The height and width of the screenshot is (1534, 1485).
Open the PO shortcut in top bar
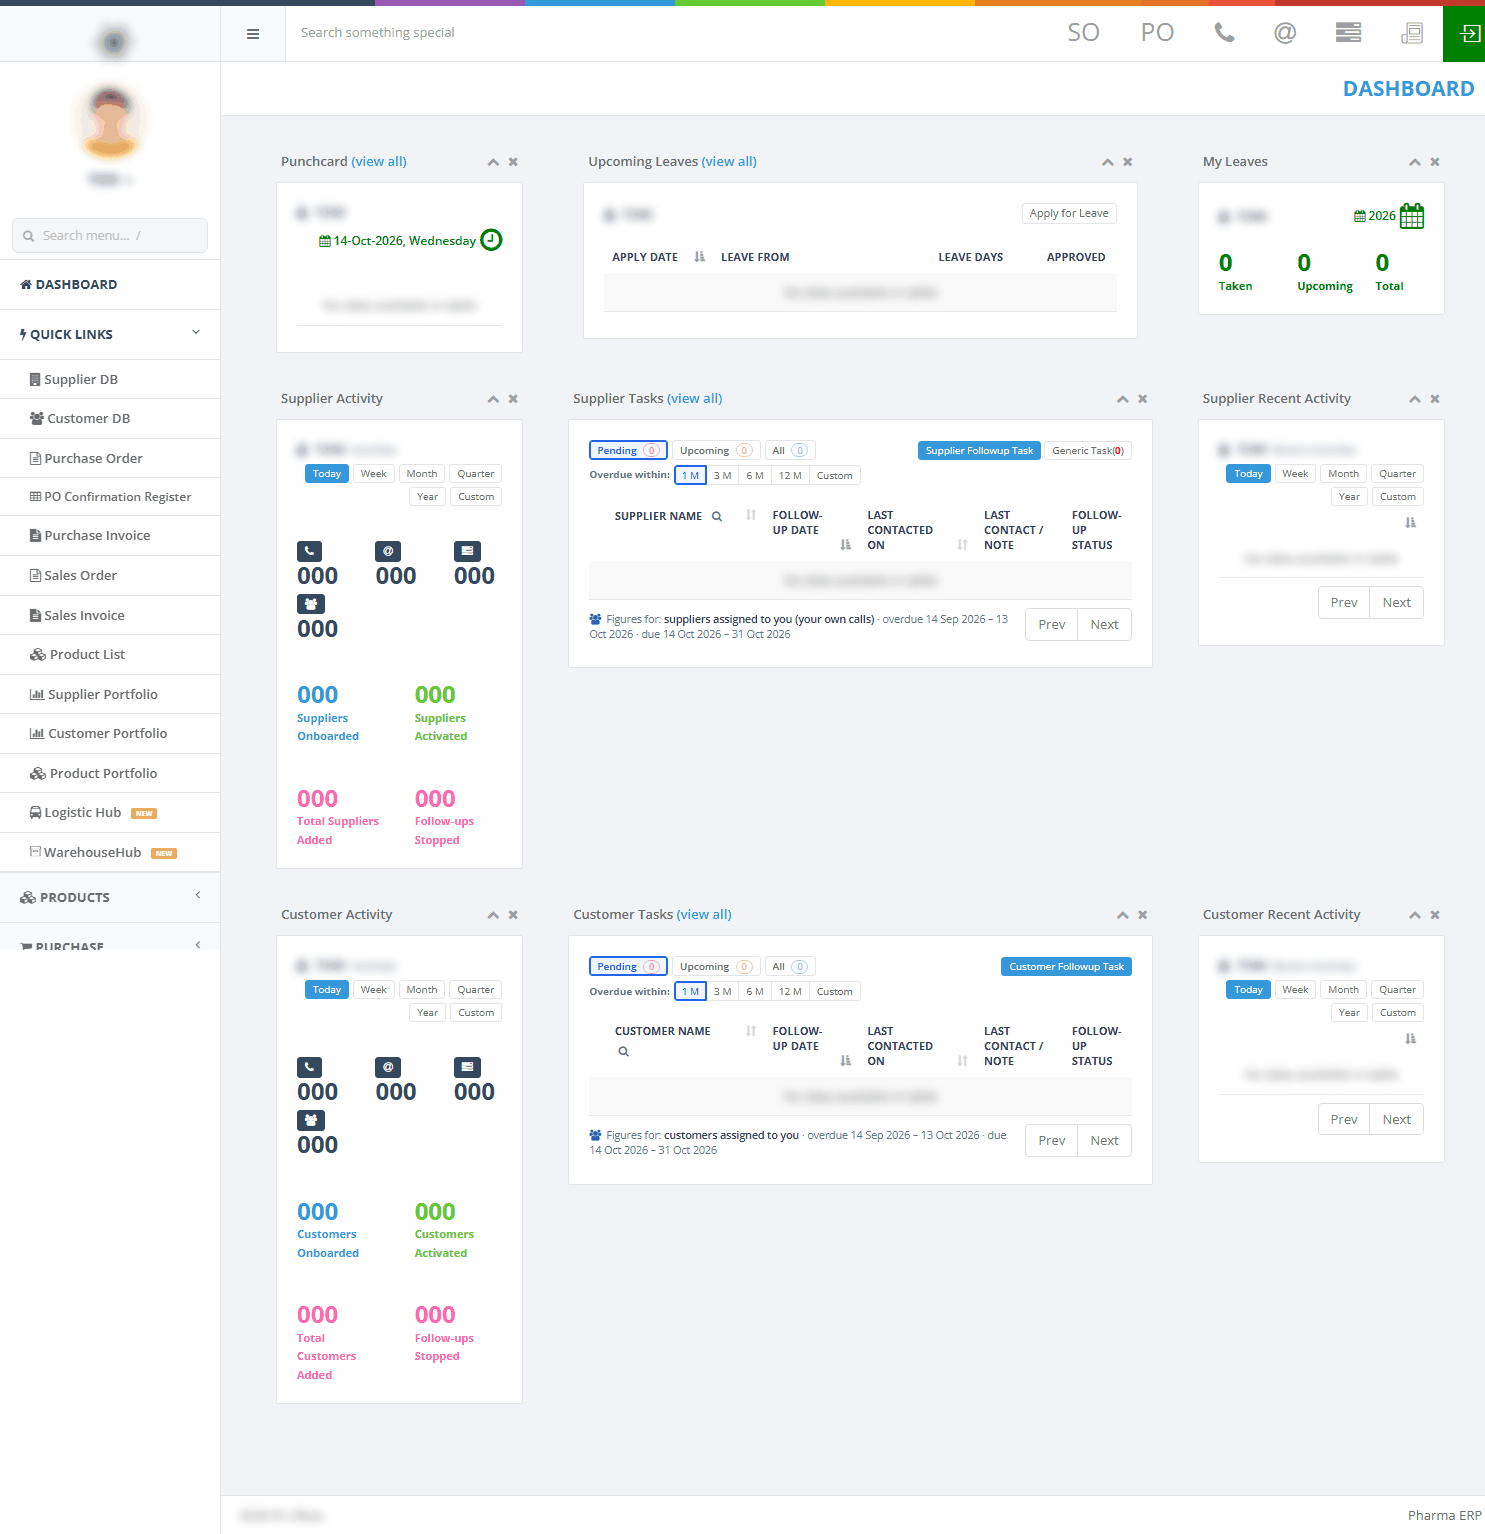point(1157,33)
